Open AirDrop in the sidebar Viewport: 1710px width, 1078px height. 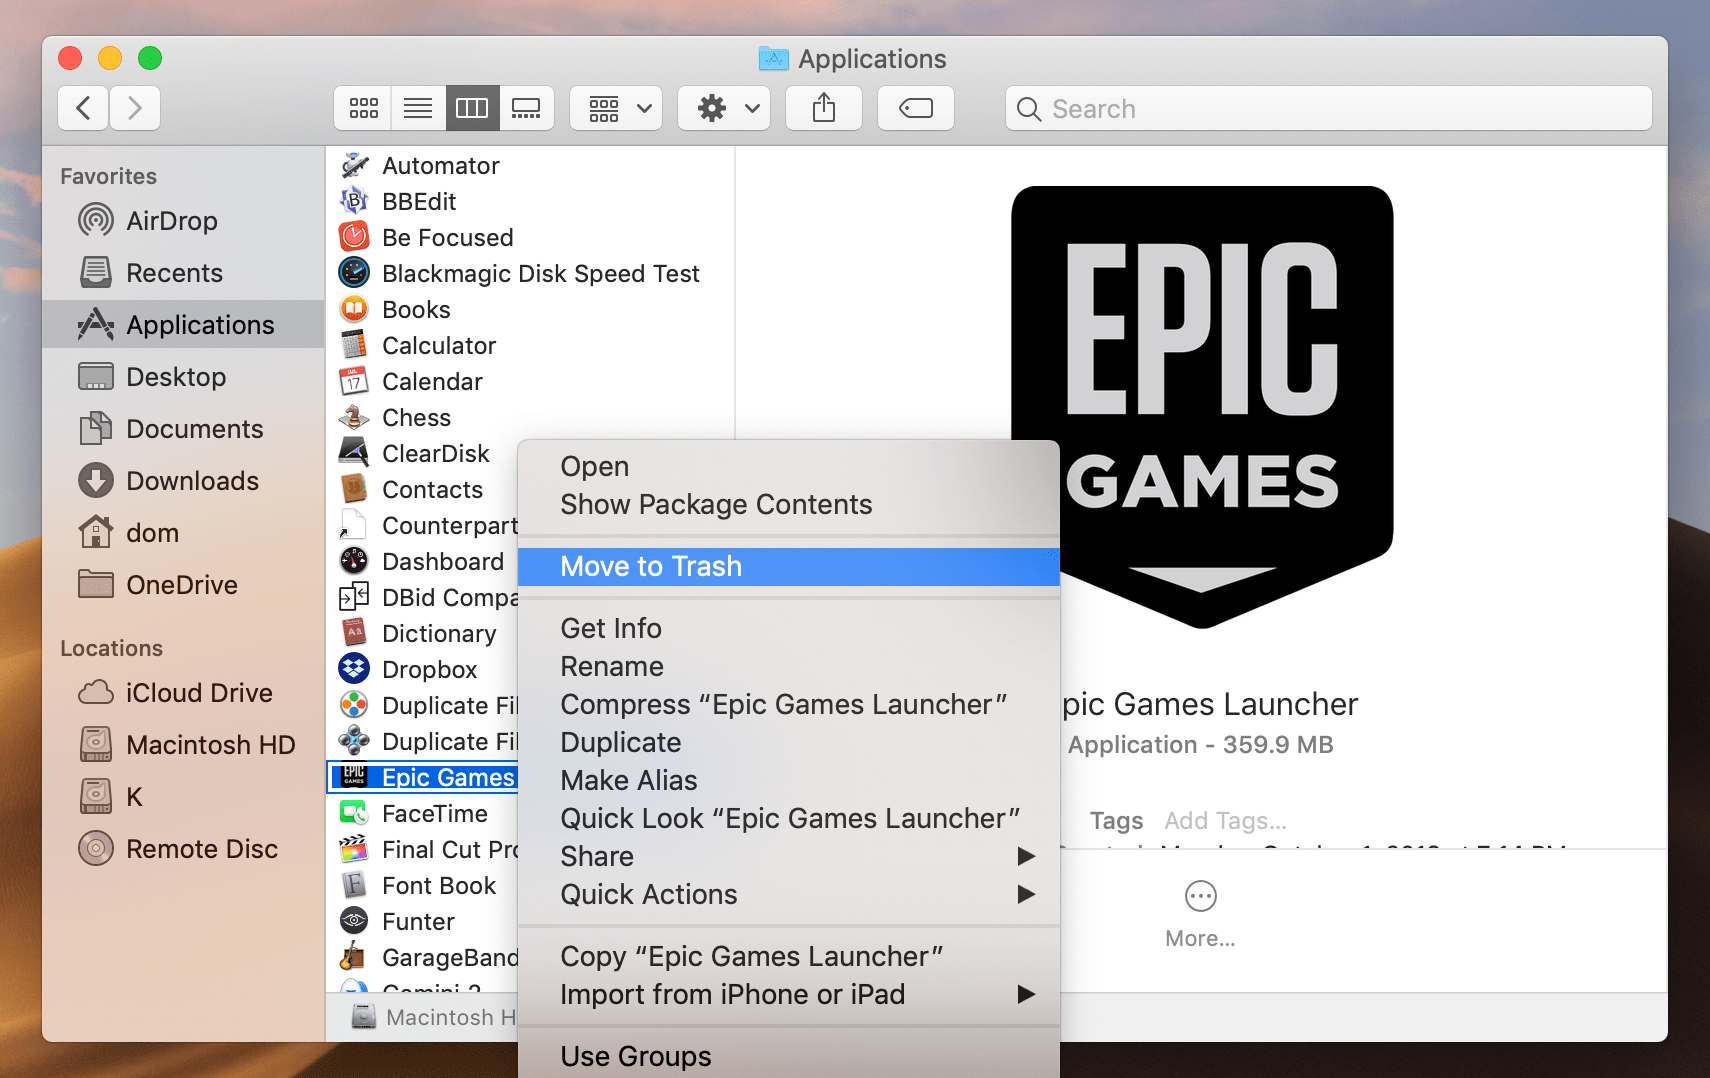click(183, 221)
